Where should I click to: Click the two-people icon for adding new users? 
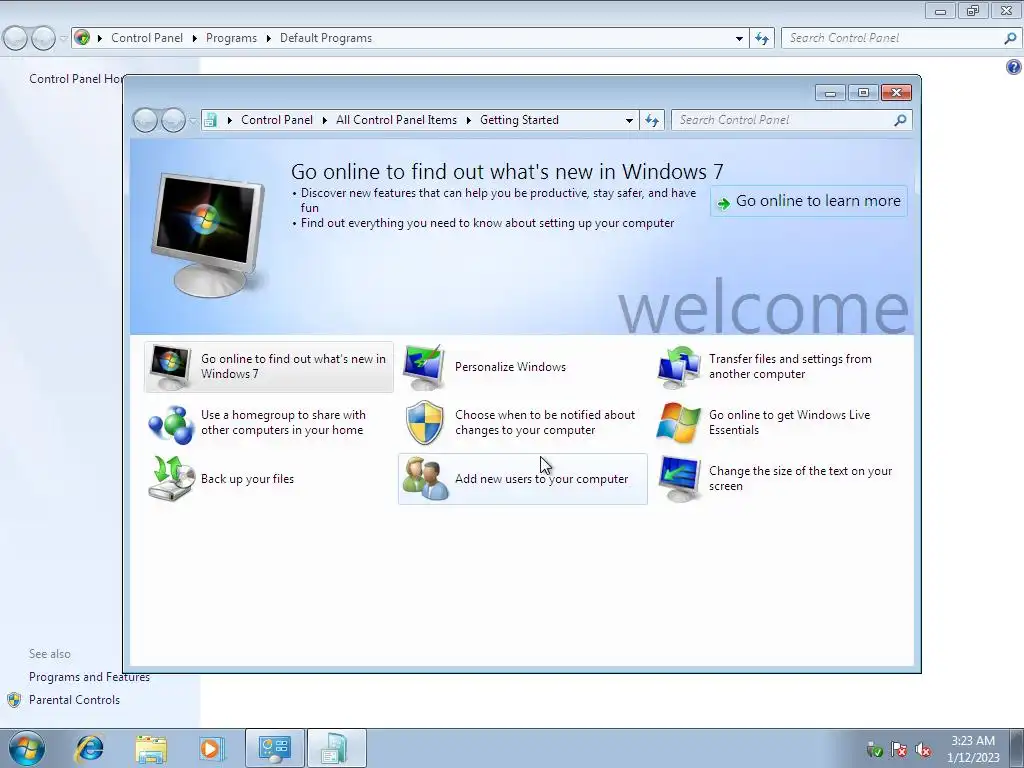425,479
